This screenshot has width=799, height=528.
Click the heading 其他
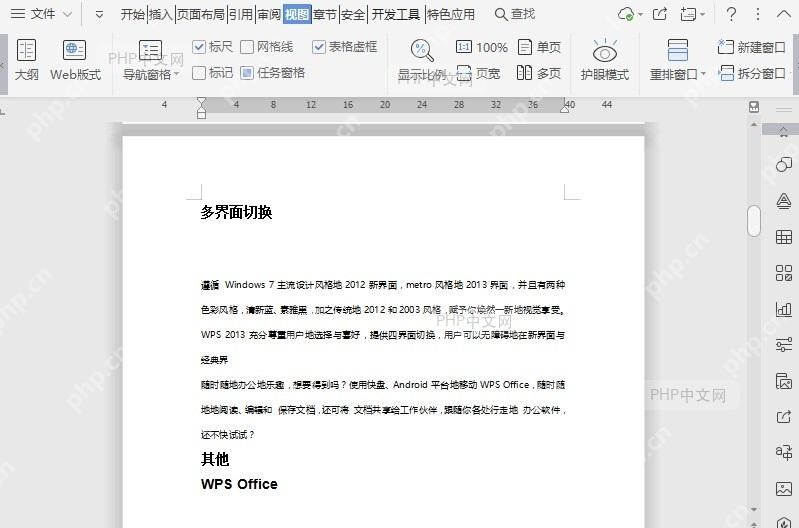[215, 459]
